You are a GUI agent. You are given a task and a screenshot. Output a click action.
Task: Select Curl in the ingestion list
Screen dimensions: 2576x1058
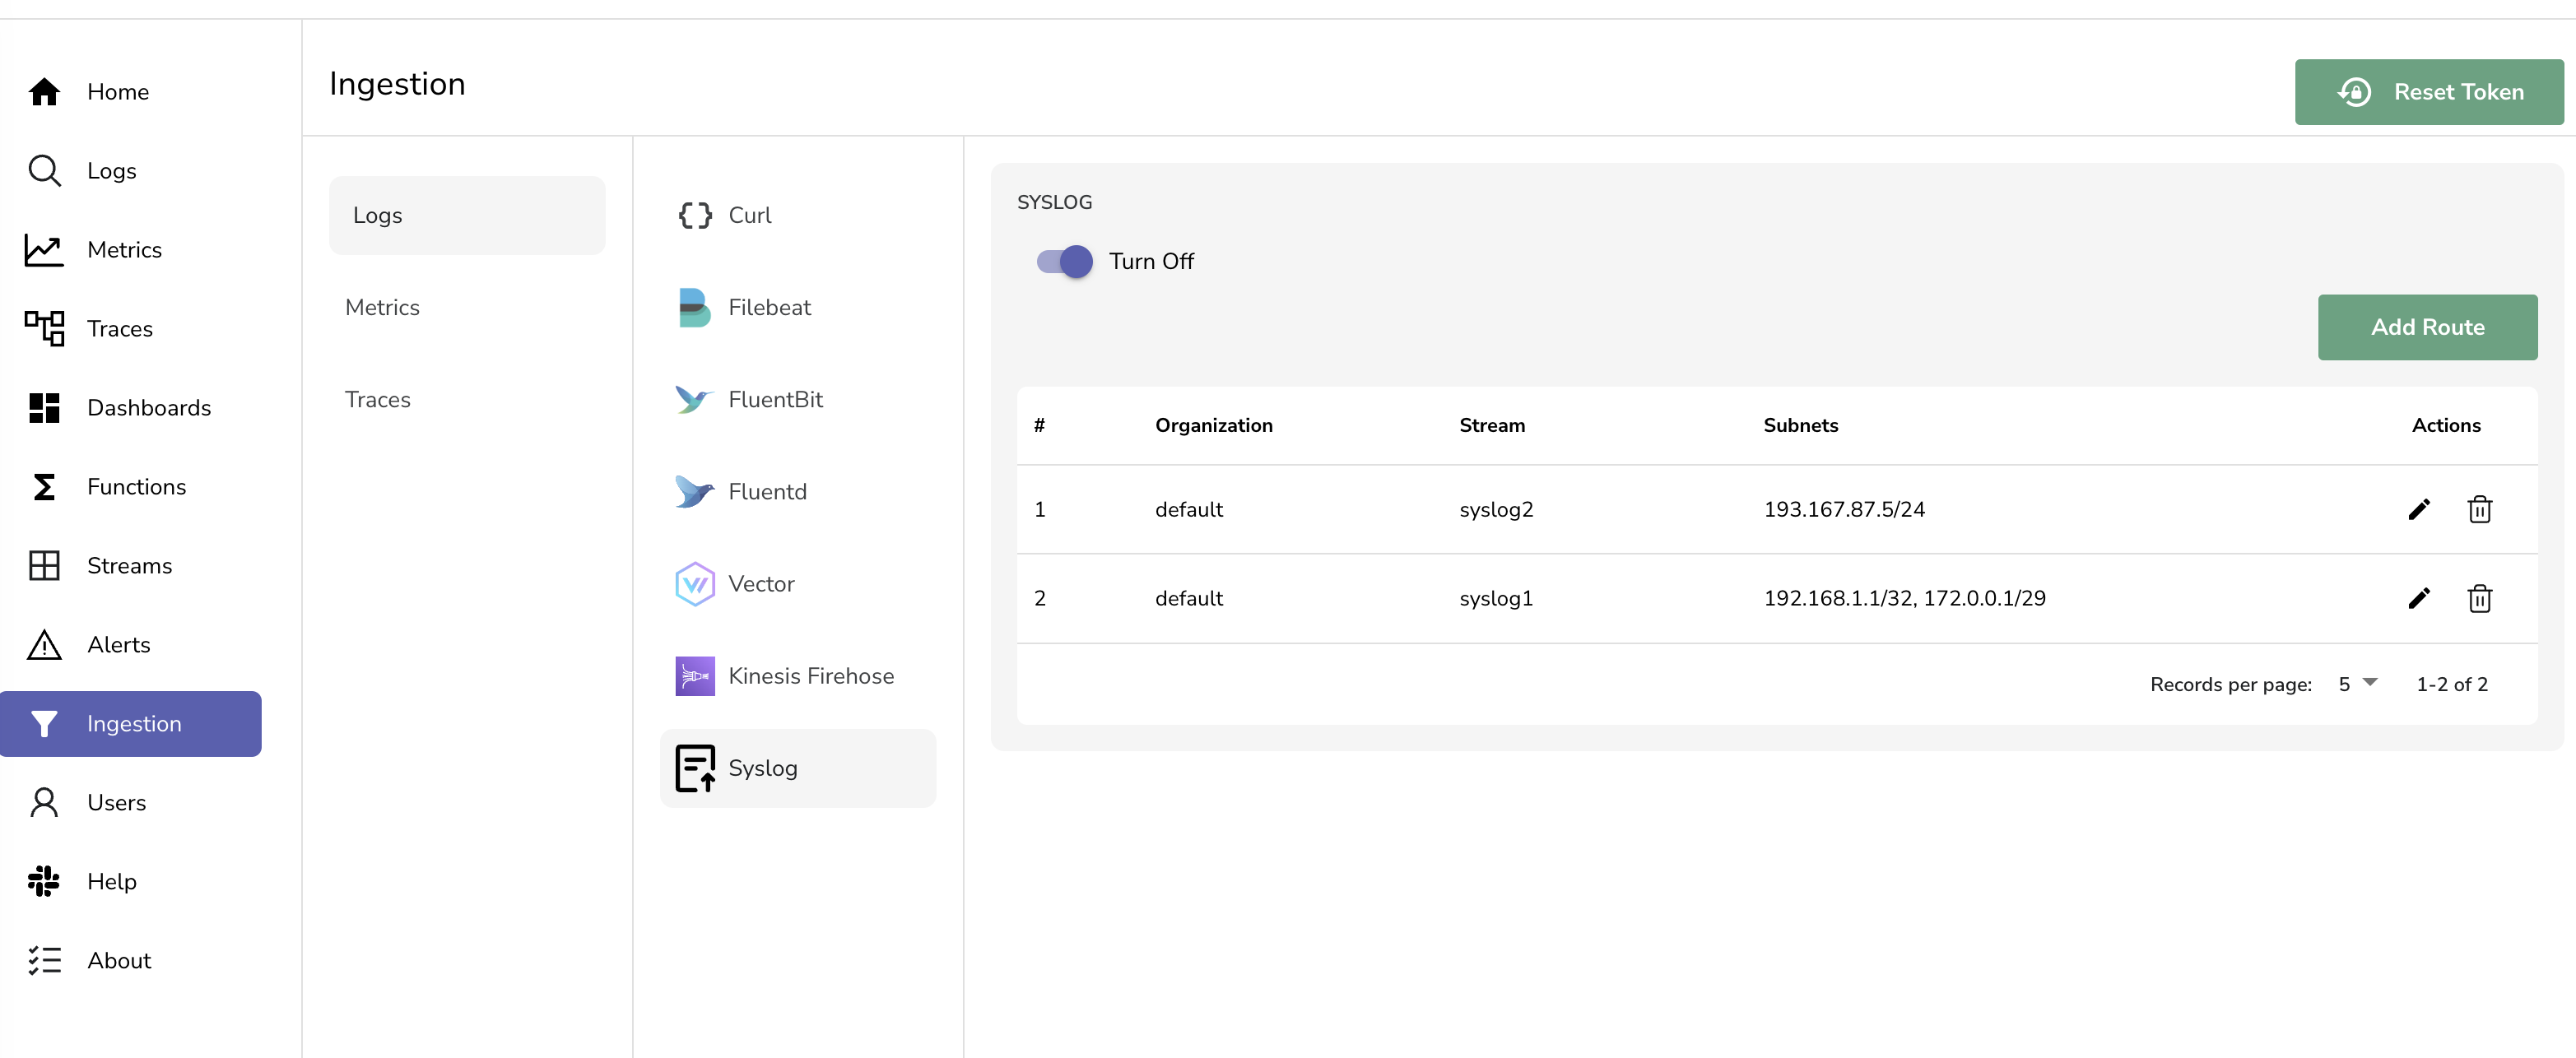pyautogui.click(x=749, y=216)
